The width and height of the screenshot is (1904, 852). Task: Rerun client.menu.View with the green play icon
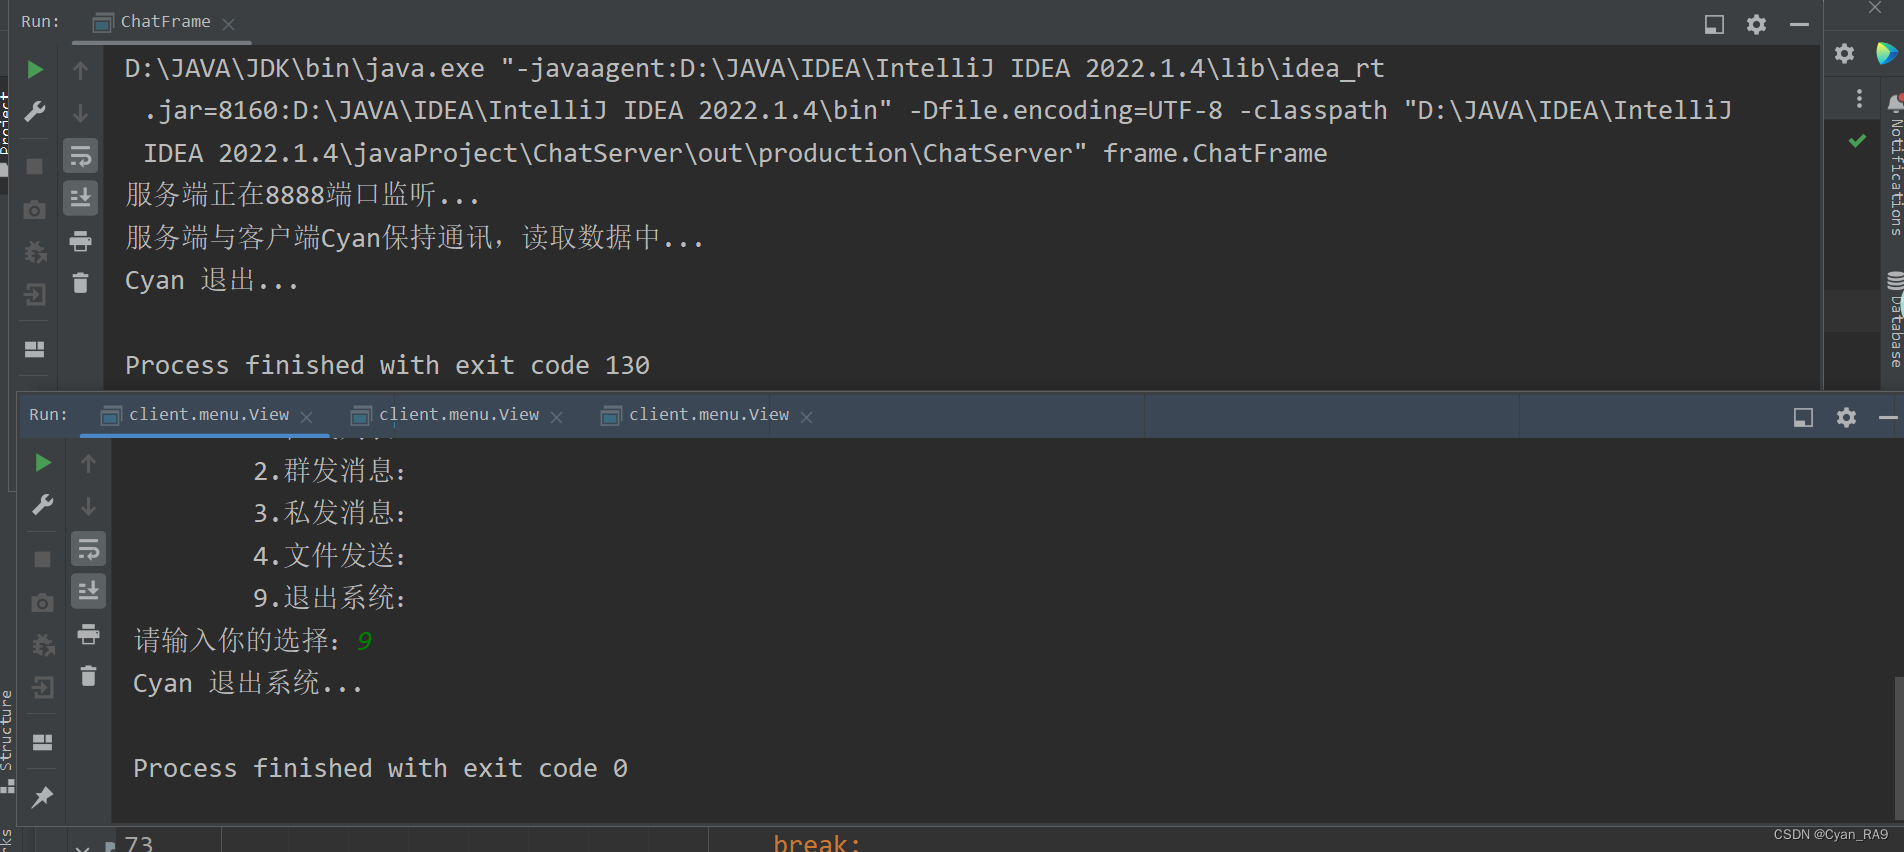point(43,462)
